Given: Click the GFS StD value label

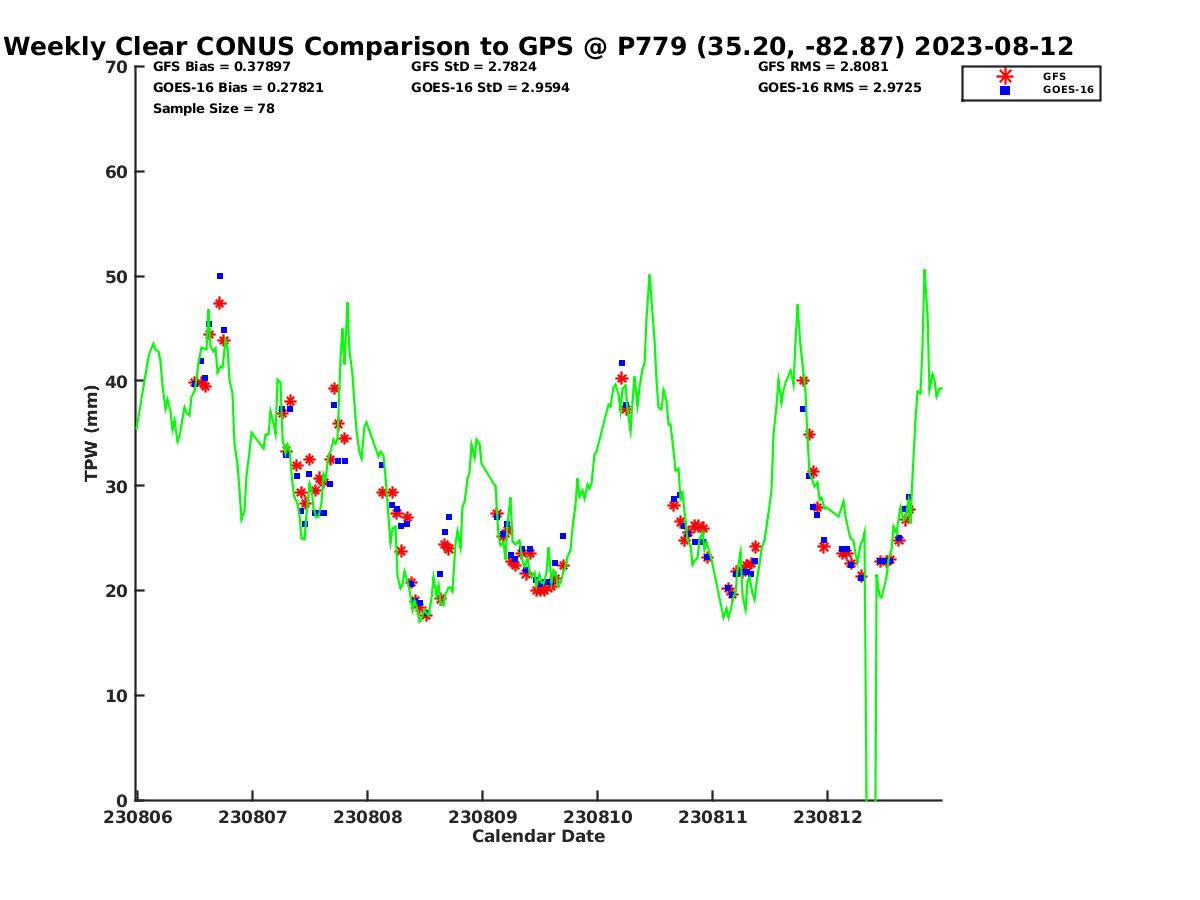Looking at the screenshot, I should (x=473, y=67).
